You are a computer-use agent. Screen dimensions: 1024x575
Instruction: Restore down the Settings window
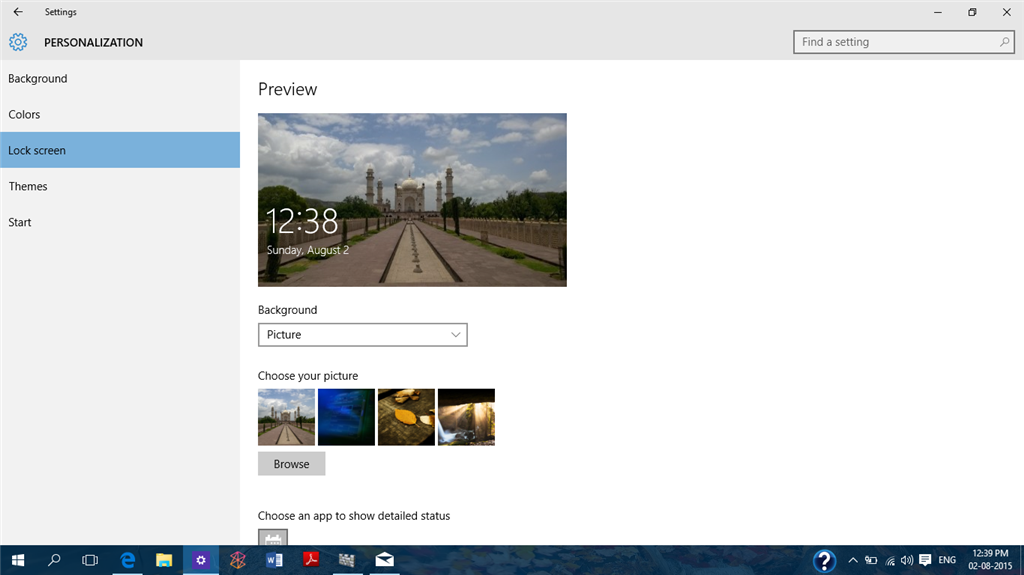pyautogui.click(x=972, y=12)
